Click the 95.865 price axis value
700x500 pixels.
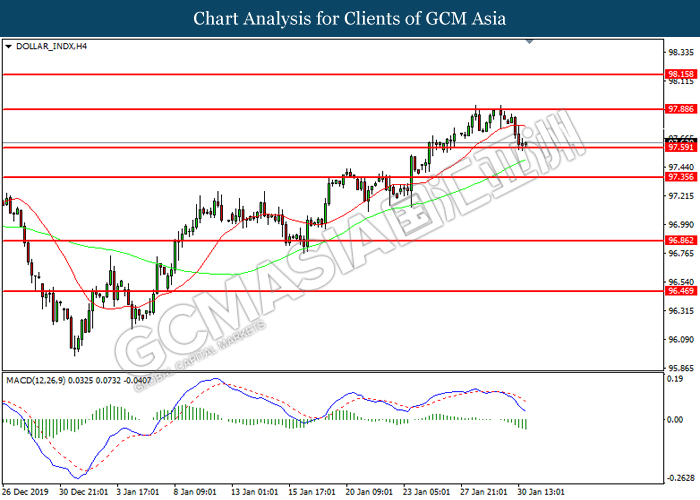(x=681, y=368)
